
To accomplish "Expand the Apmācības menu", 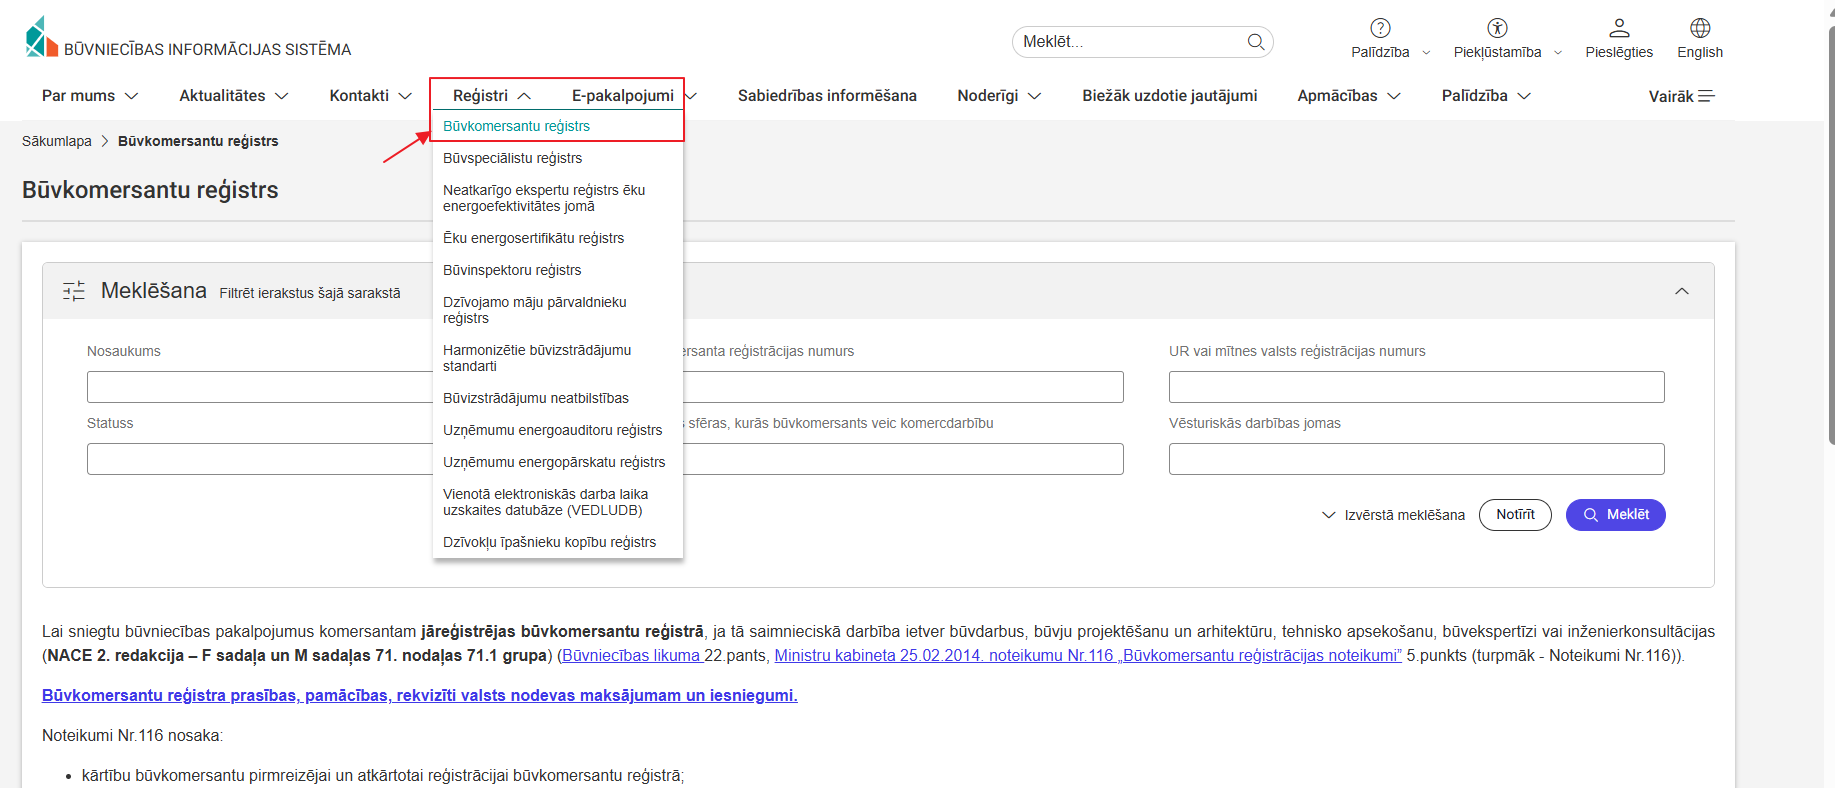I will (1349, 96).
